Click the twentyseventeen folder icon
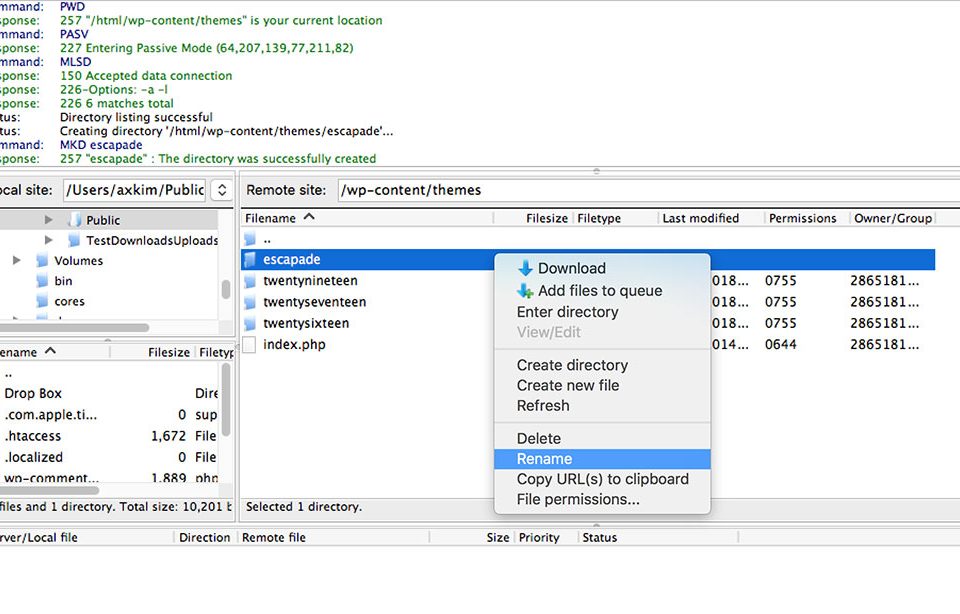 pyautogui.click(x=250, y=302)
